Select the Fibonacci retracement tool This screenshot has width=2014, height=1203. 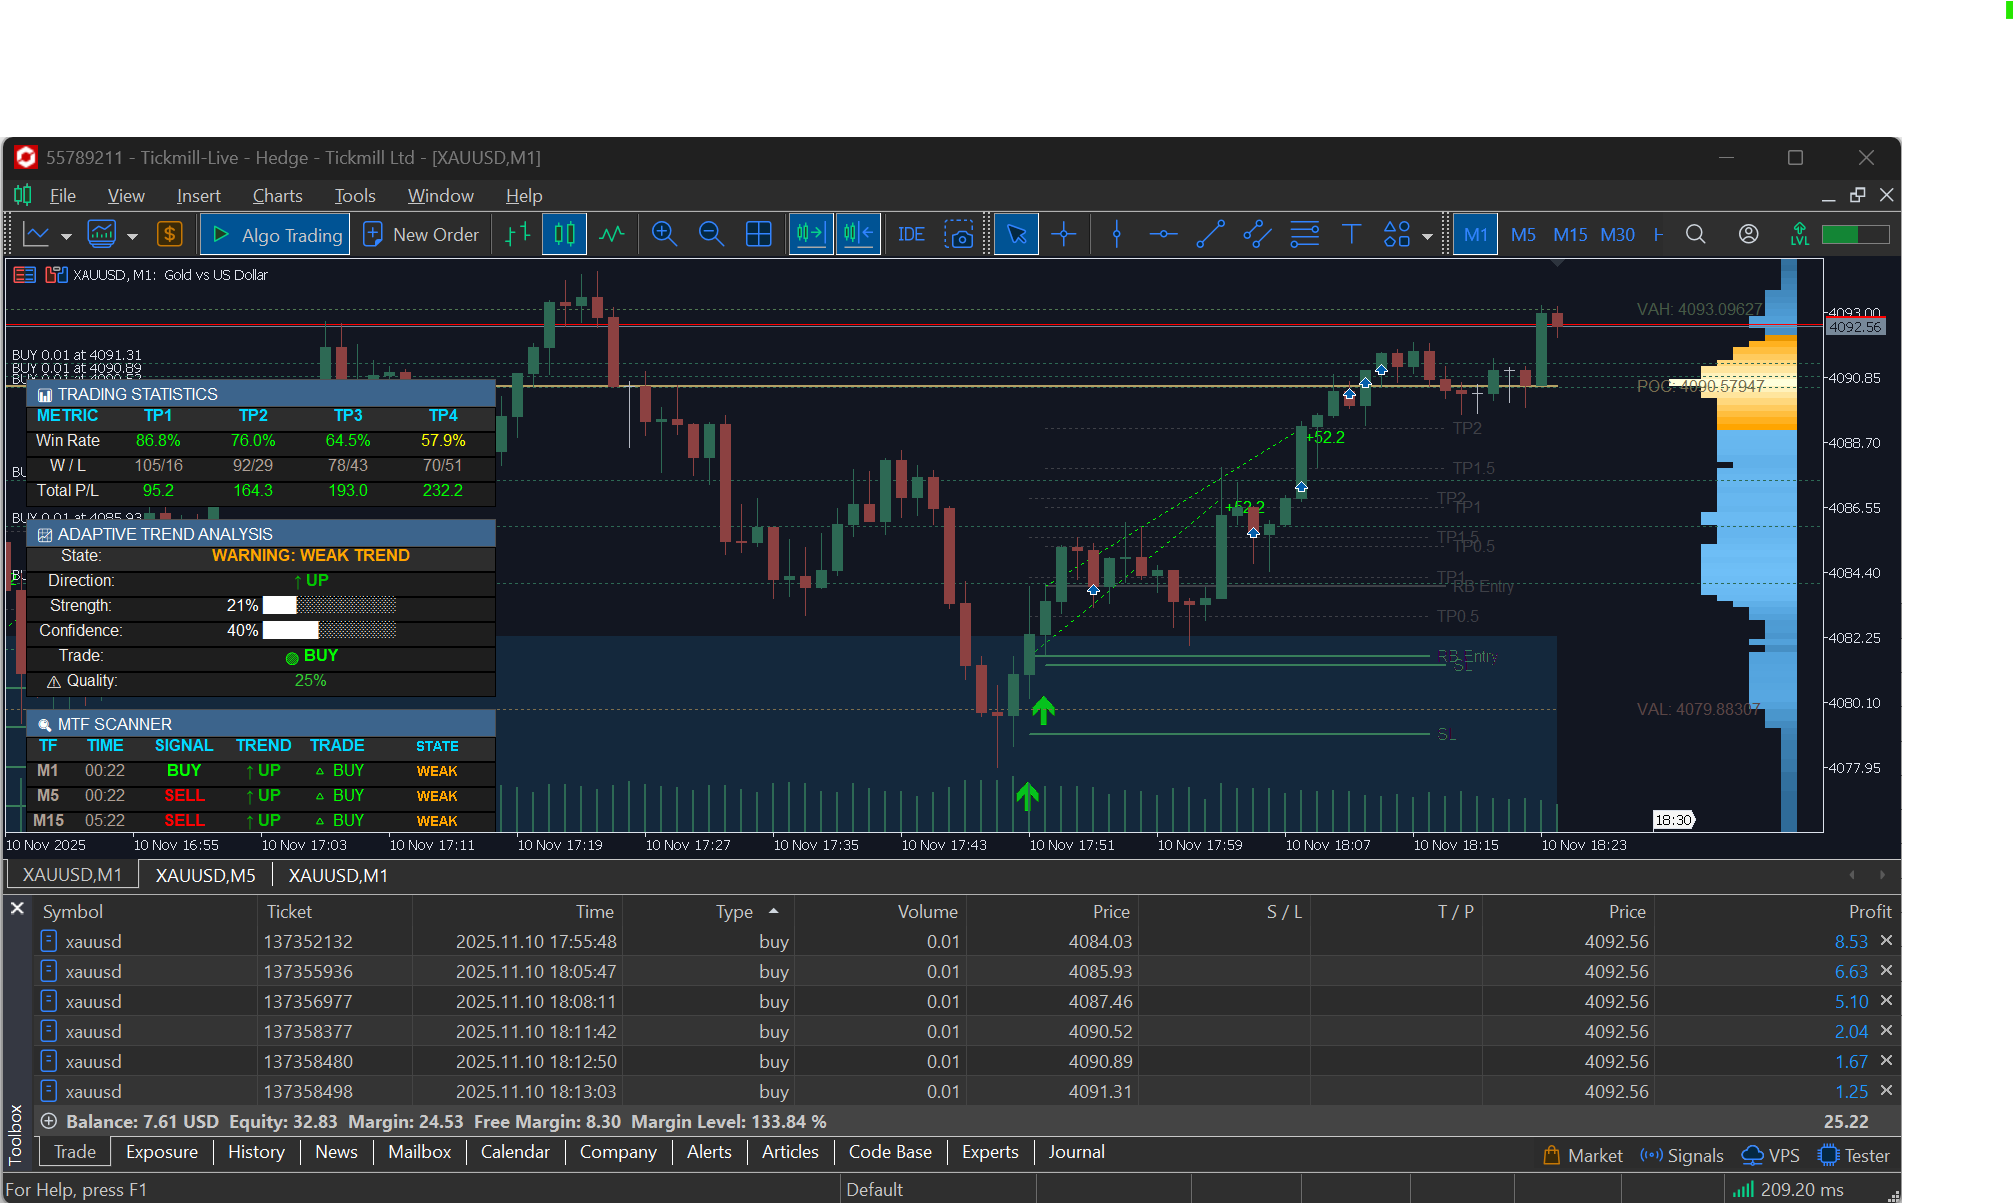point(1304,234)
